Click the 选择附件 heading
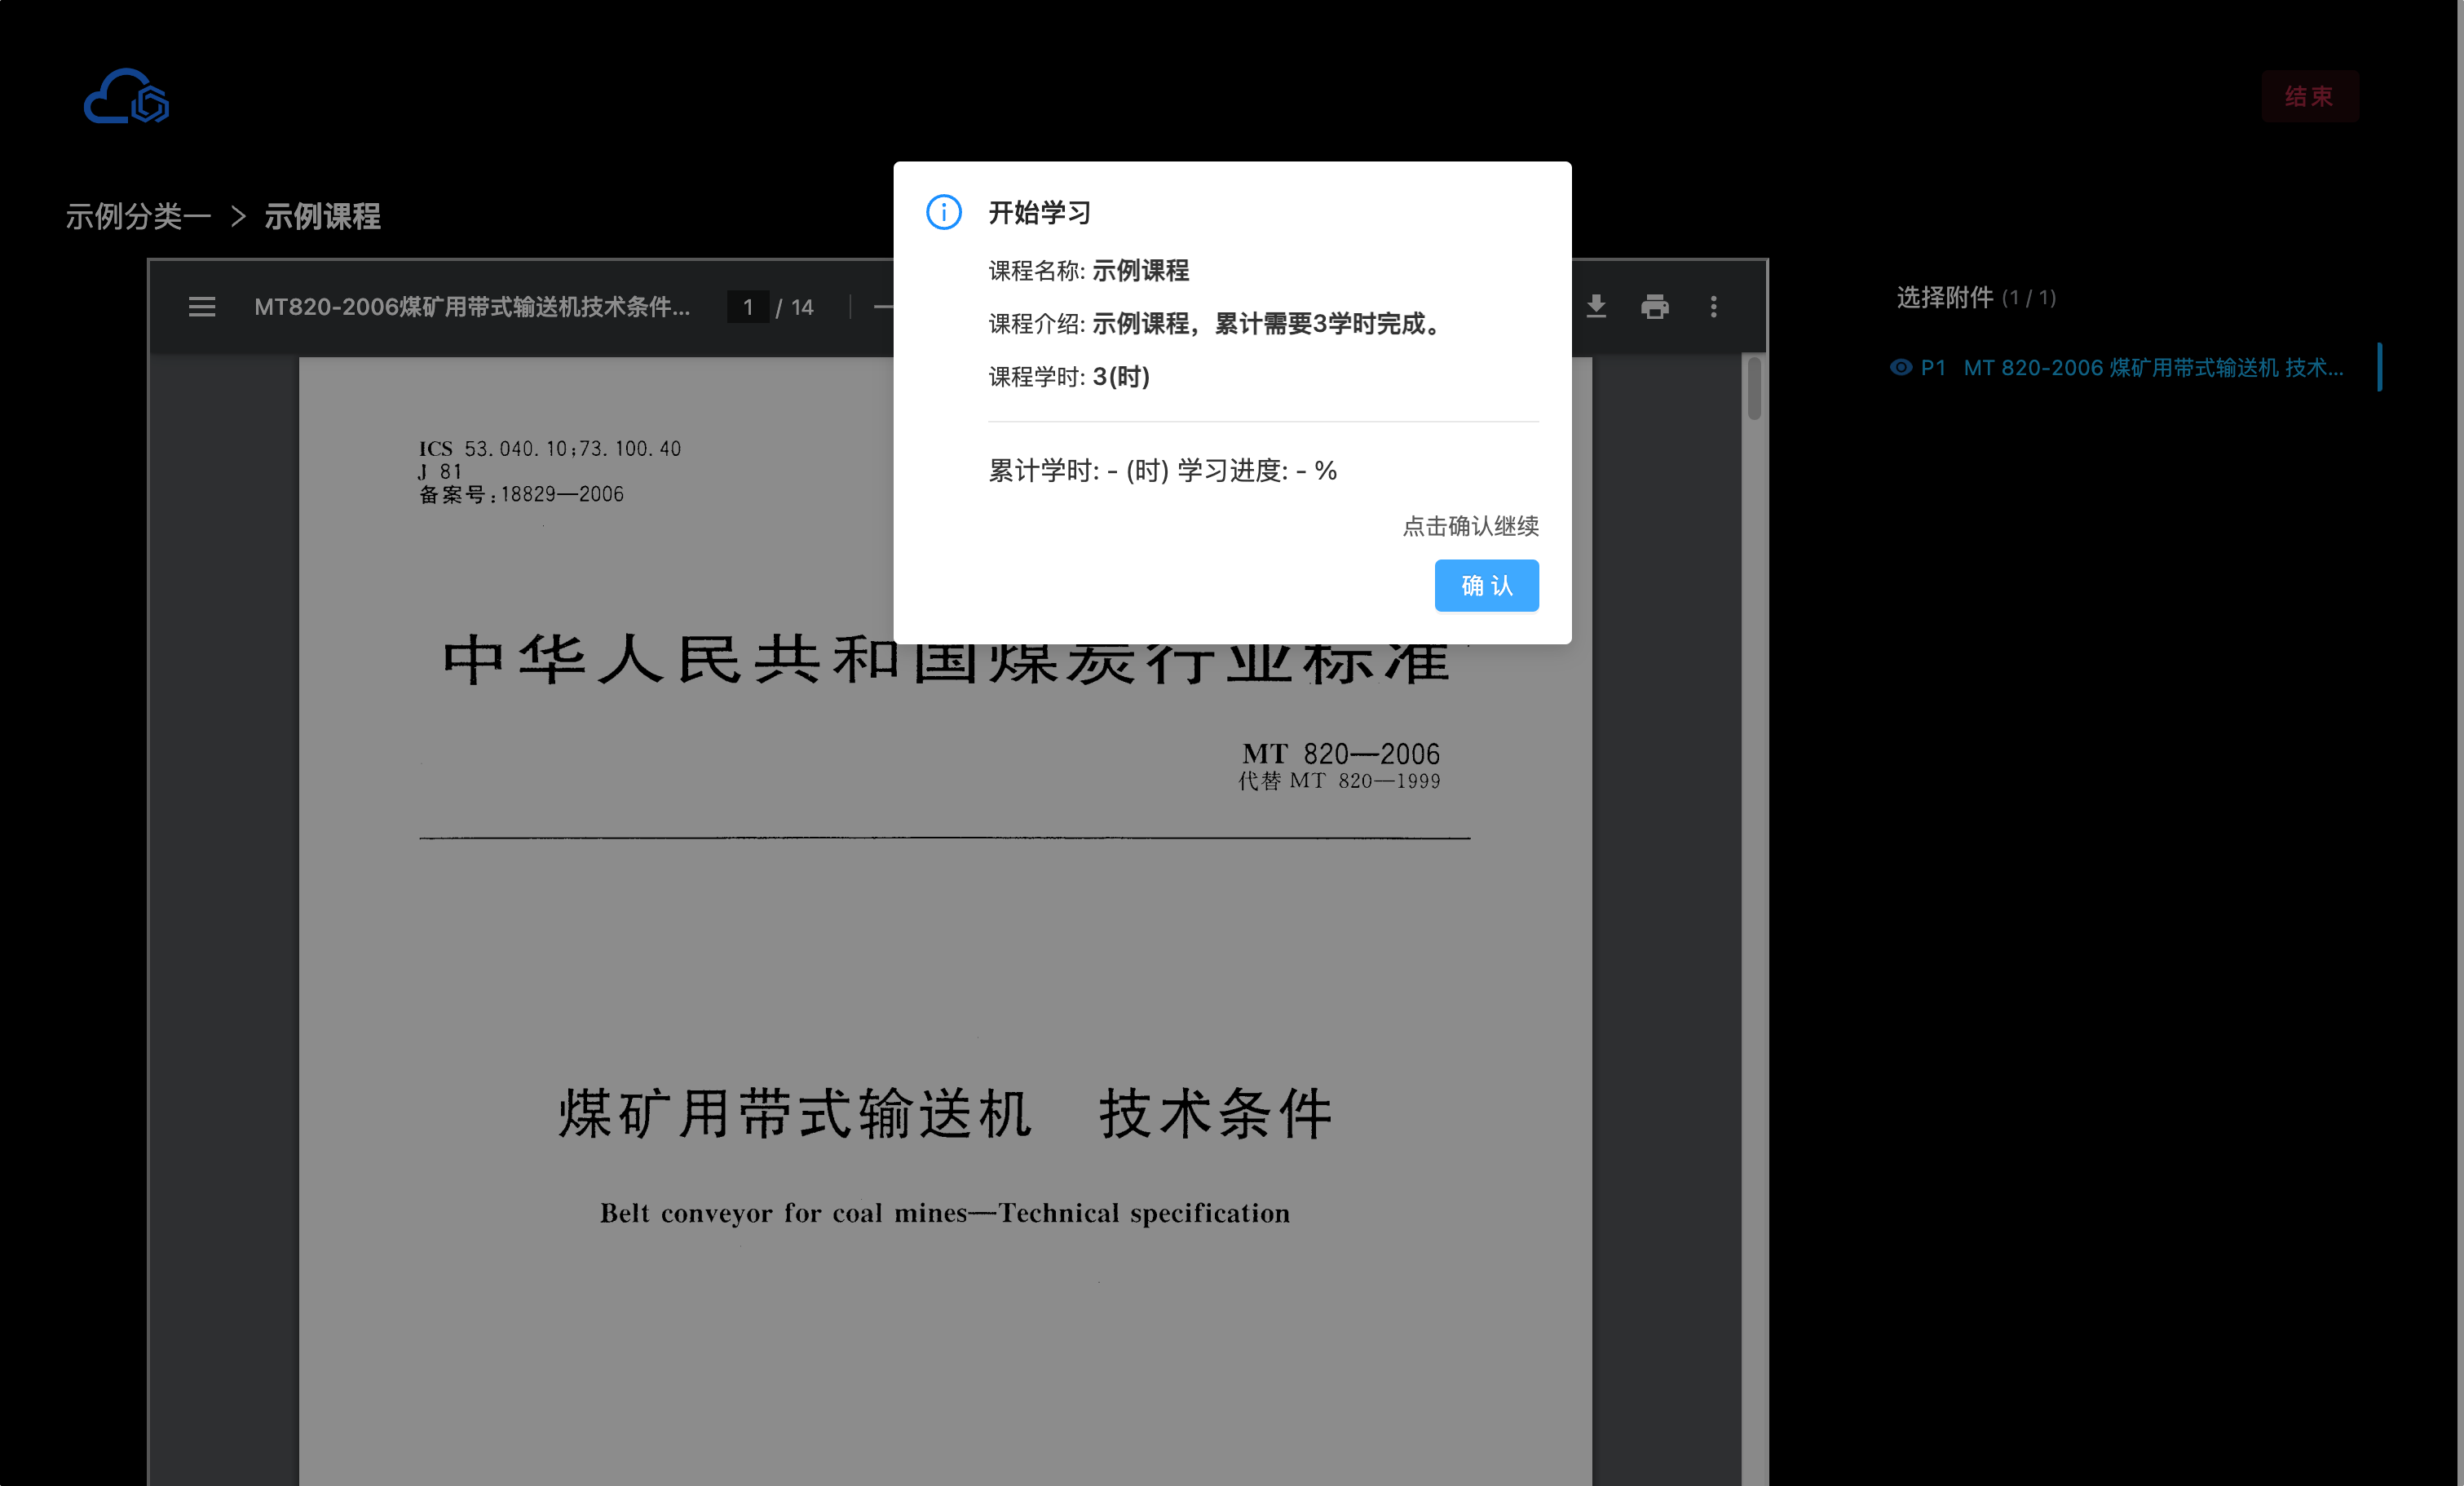Image resolution: width=2464 pixels, height=1486 pixels. click(1944, 297)
